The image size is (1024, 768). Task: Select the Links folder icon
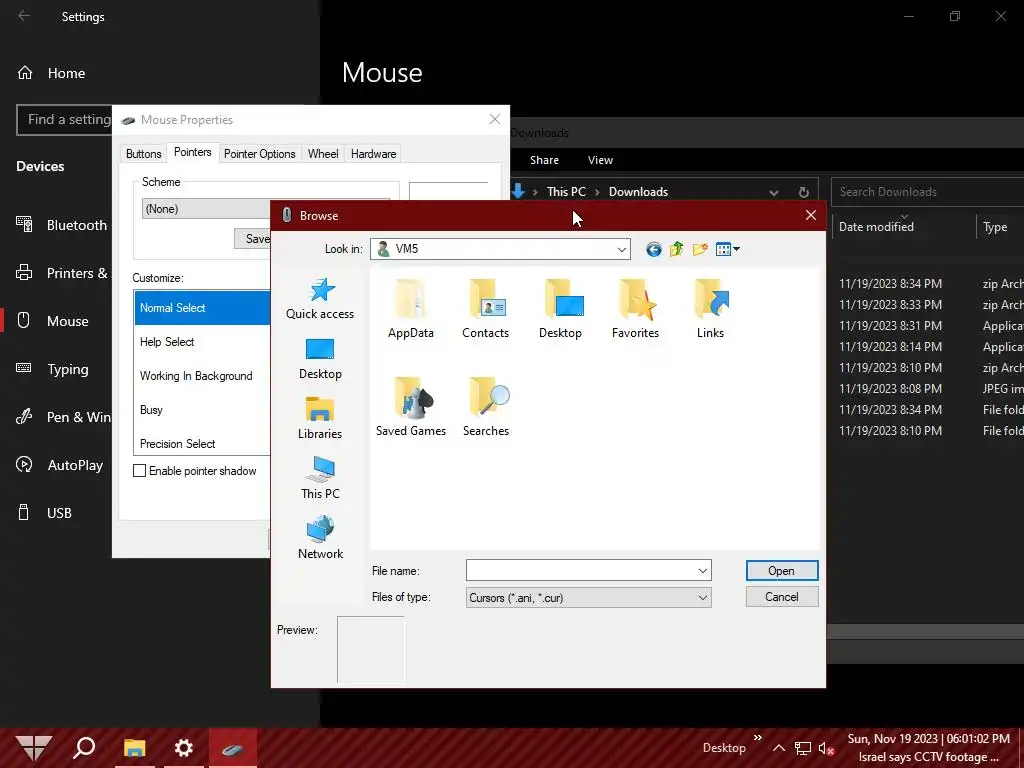pyautogui.click(x=711, y=308)
